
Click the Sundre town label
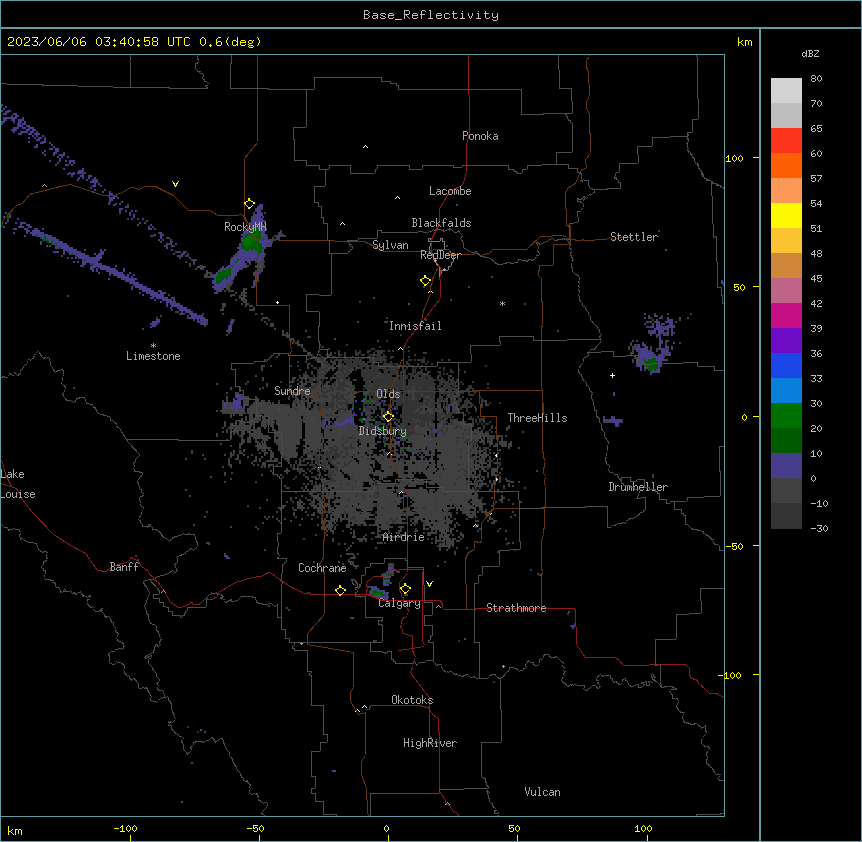click(x=292, y=391)
